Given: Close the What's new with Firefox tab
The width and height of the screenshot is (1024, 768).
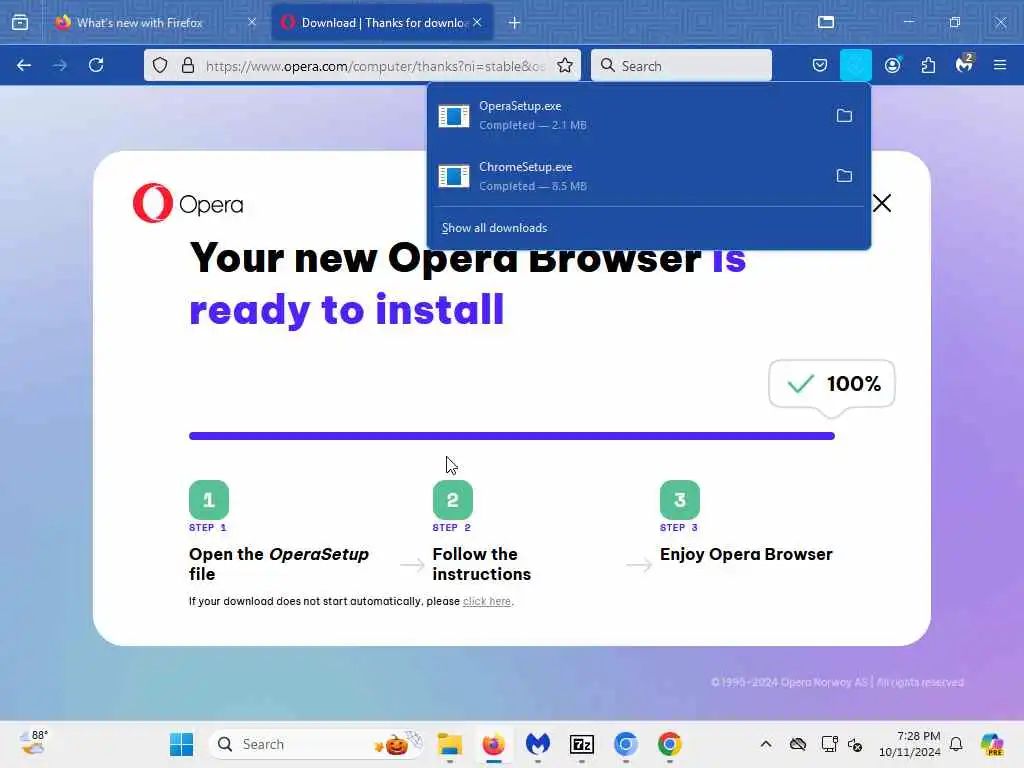Looking at the screenshot, I should coord(252,22).
